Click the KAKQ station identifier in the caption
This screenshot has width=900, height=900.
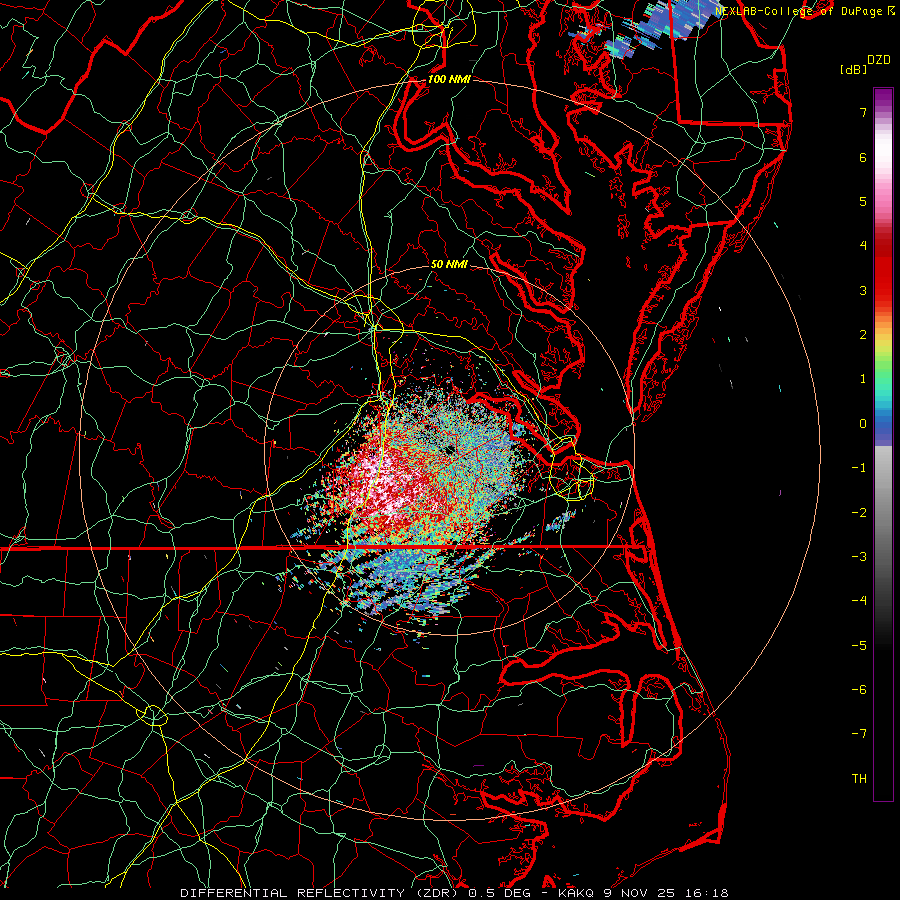tap(576, 893)
